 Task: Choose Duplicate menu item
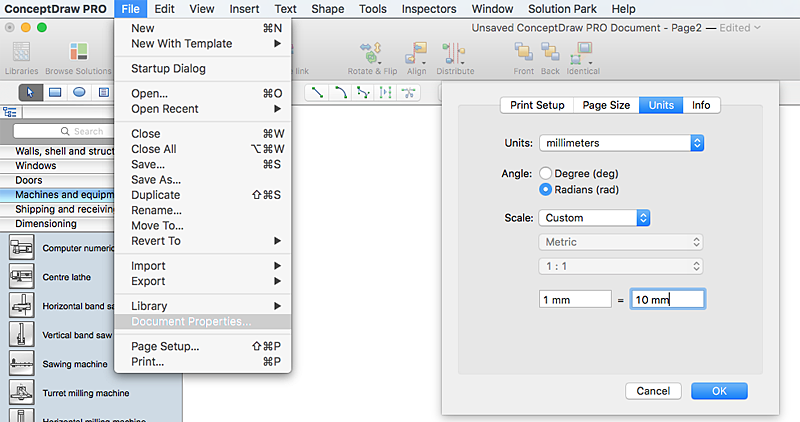coord(203,195)
